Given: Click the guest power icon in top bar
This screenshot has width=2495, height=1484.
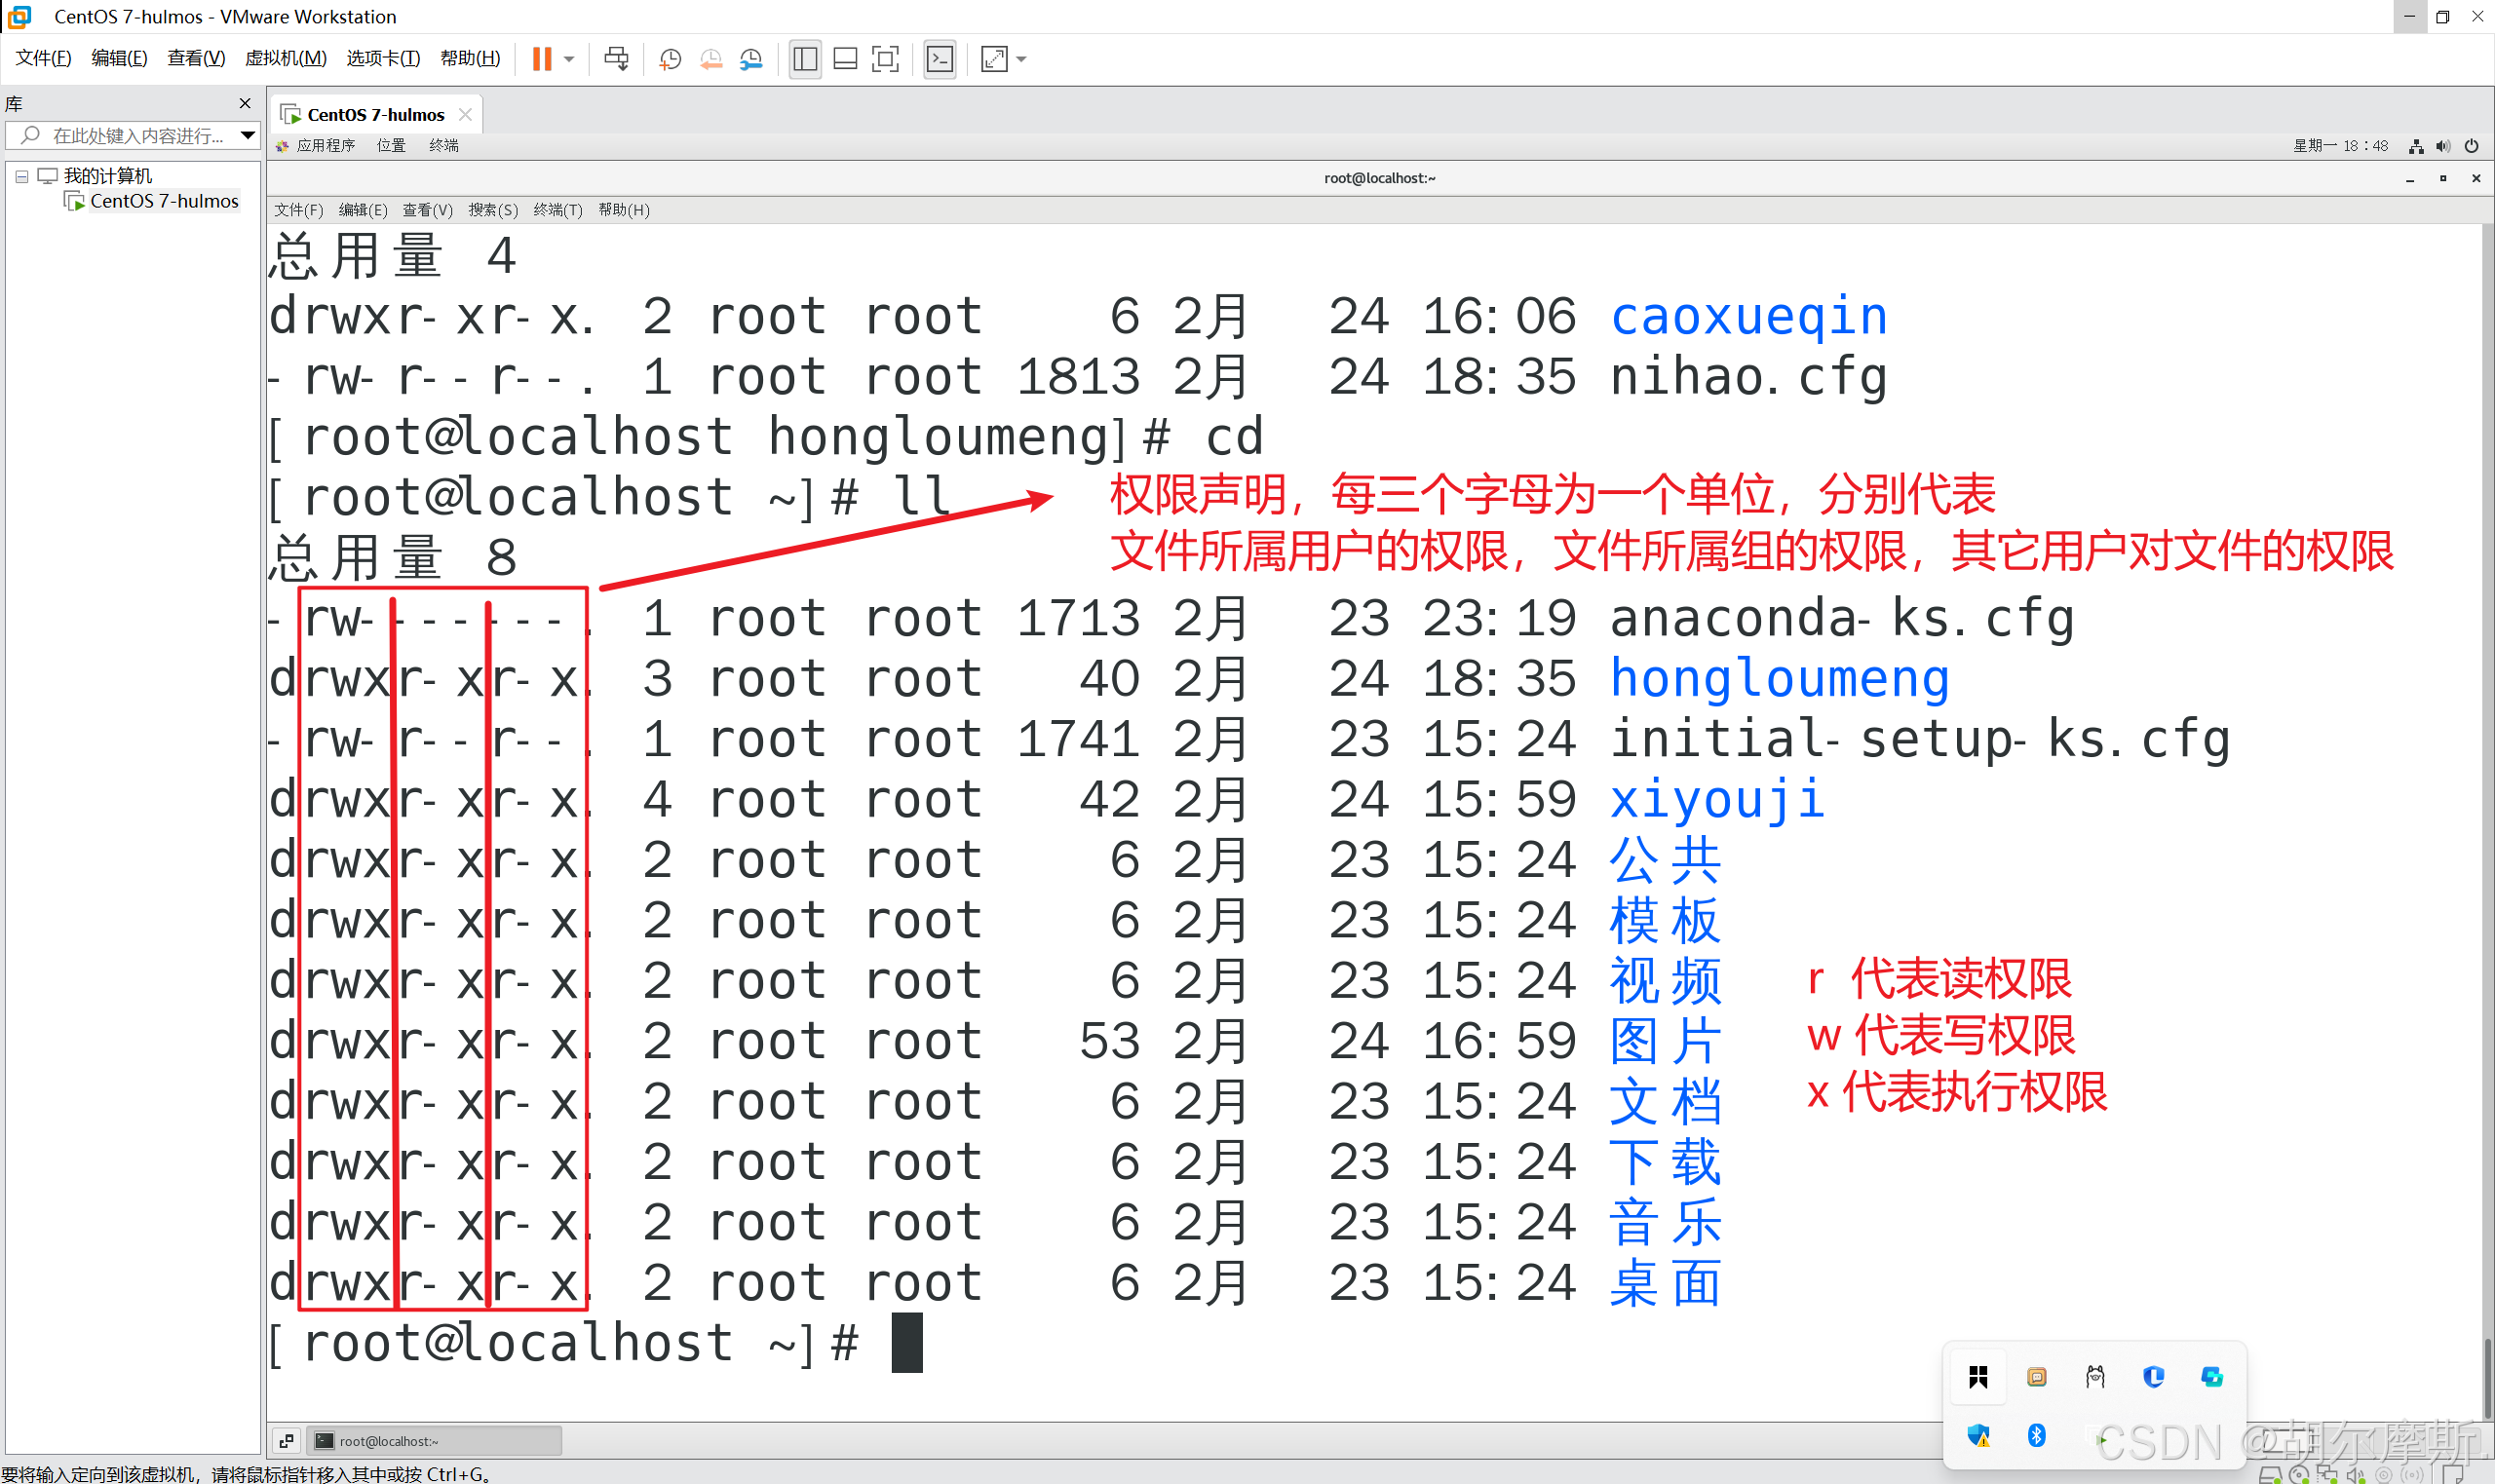Looking at the screenshot, I should pyautogui.click(x=2471, y=146).
